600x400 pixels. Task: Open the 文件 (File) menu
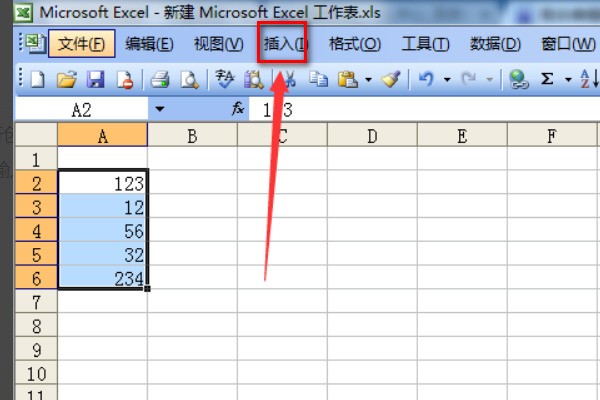click(82, 44)
